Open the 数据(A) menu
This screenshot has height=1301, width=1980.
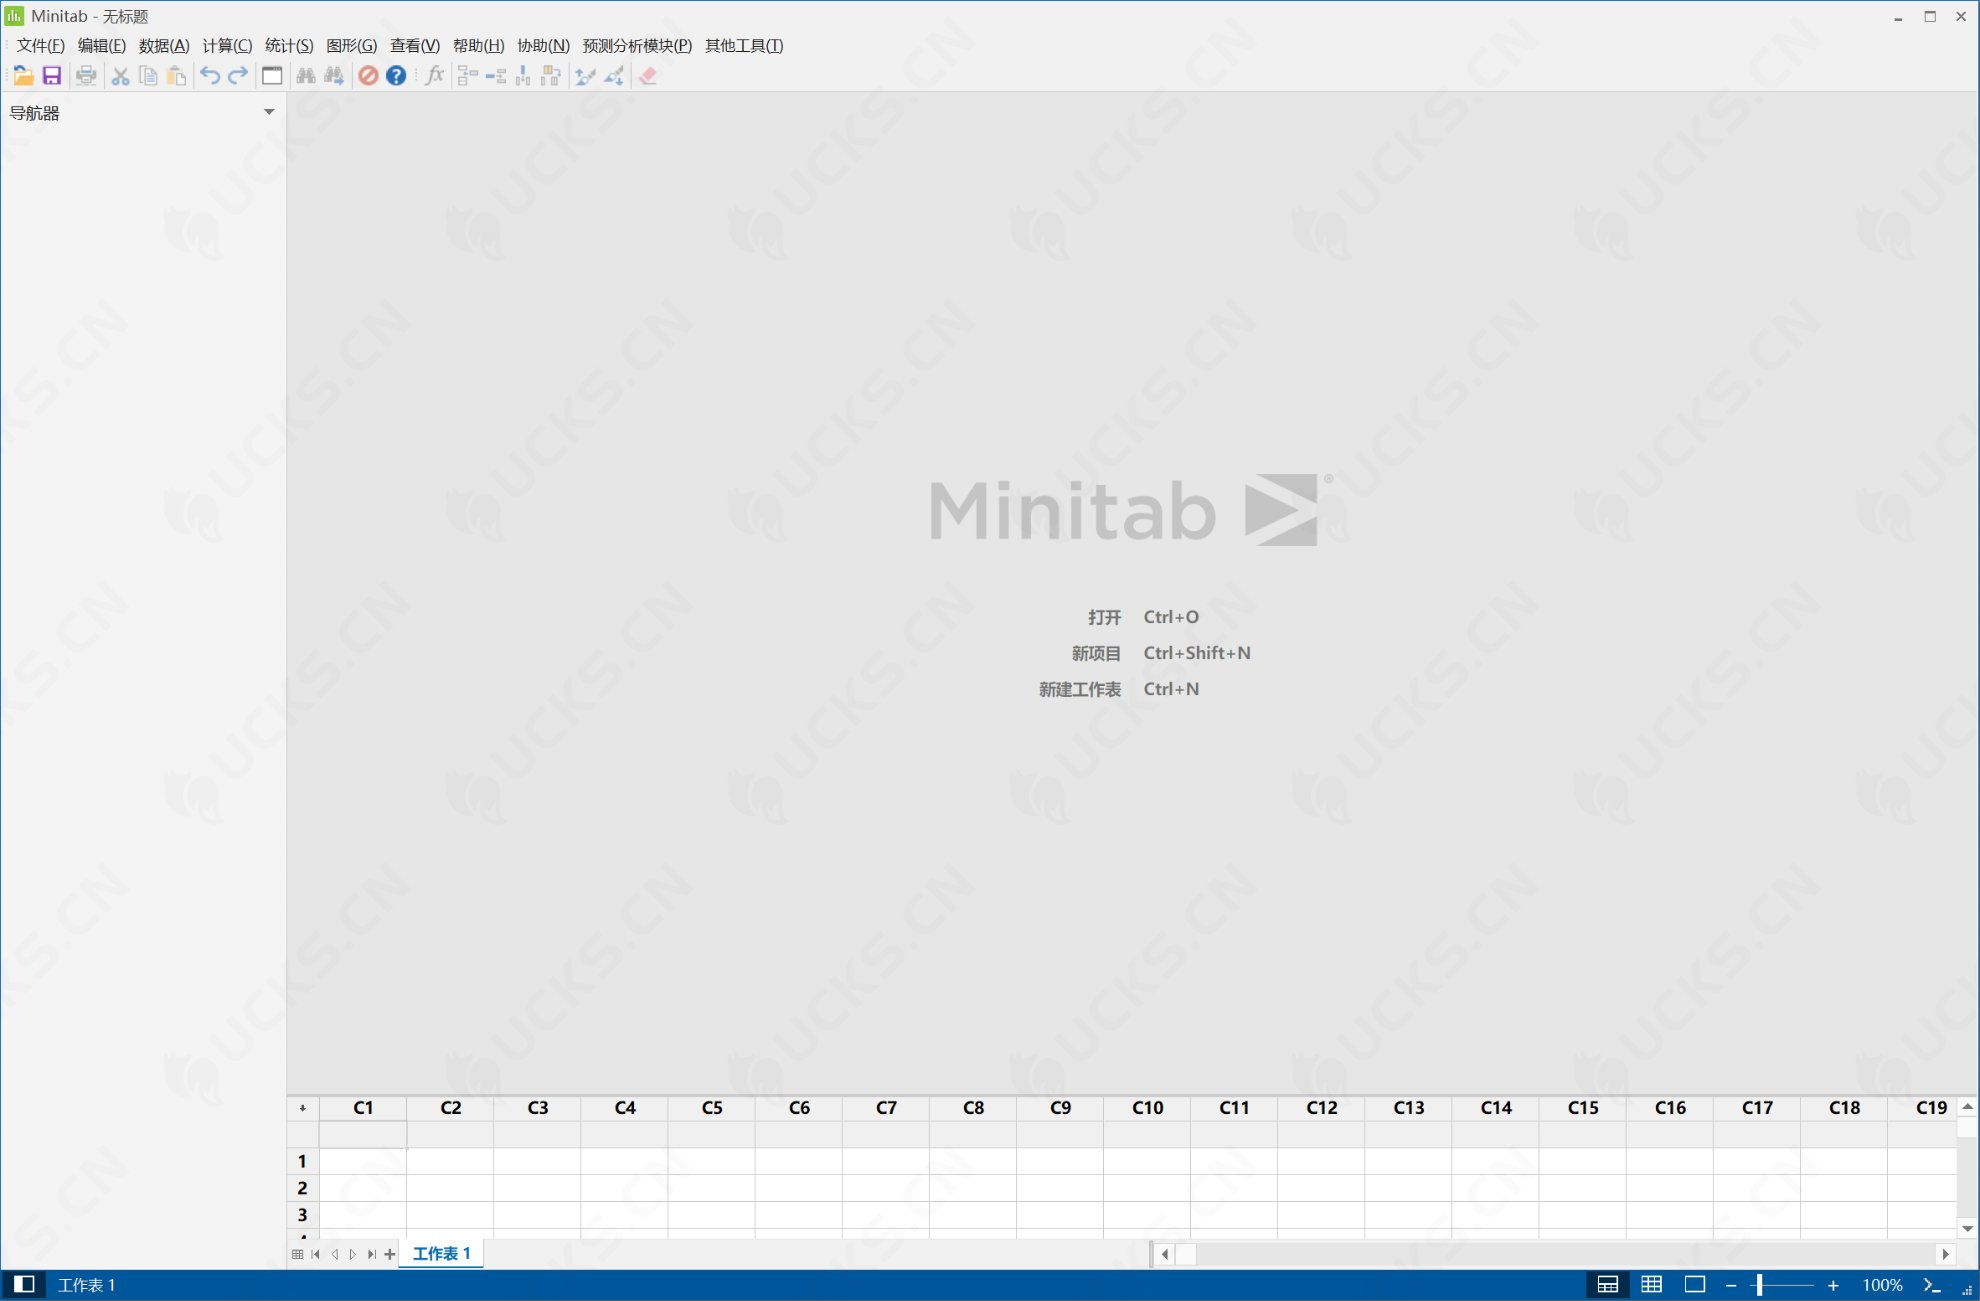(164, 46)
